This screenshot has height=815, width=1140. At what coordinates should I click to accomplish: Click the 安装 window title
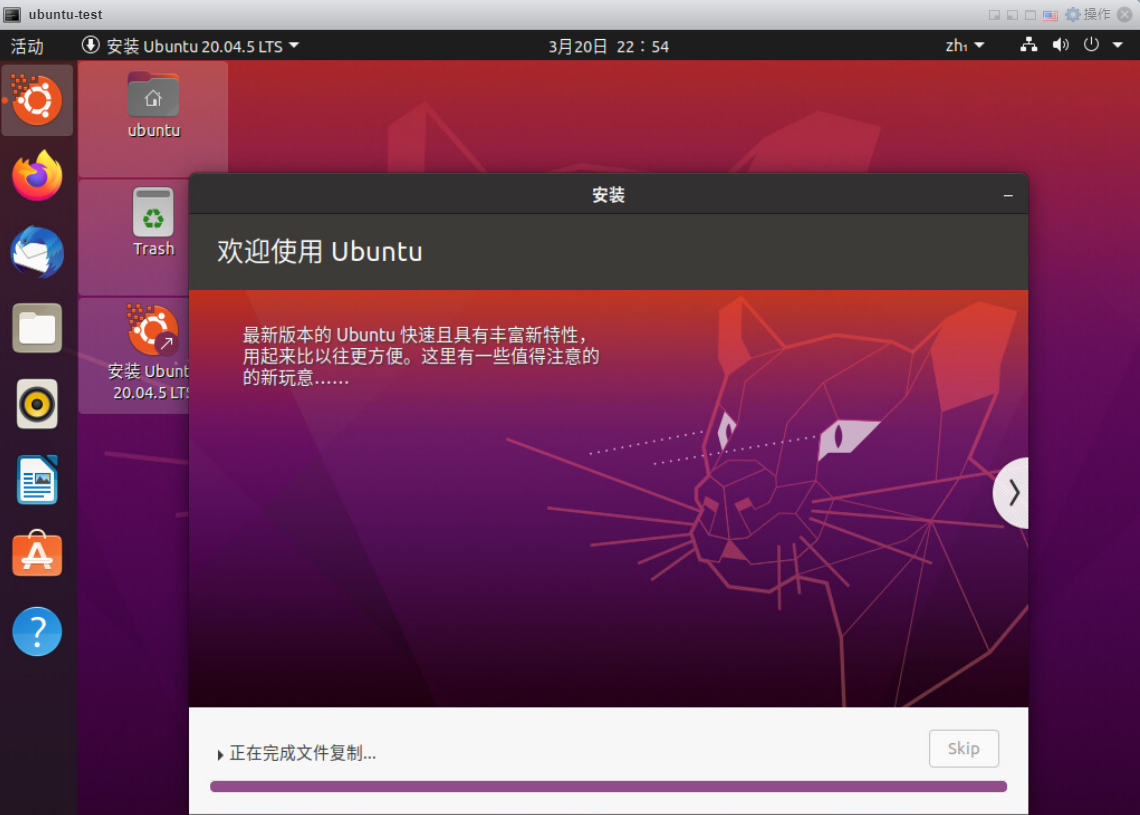[x=609, y=195]
